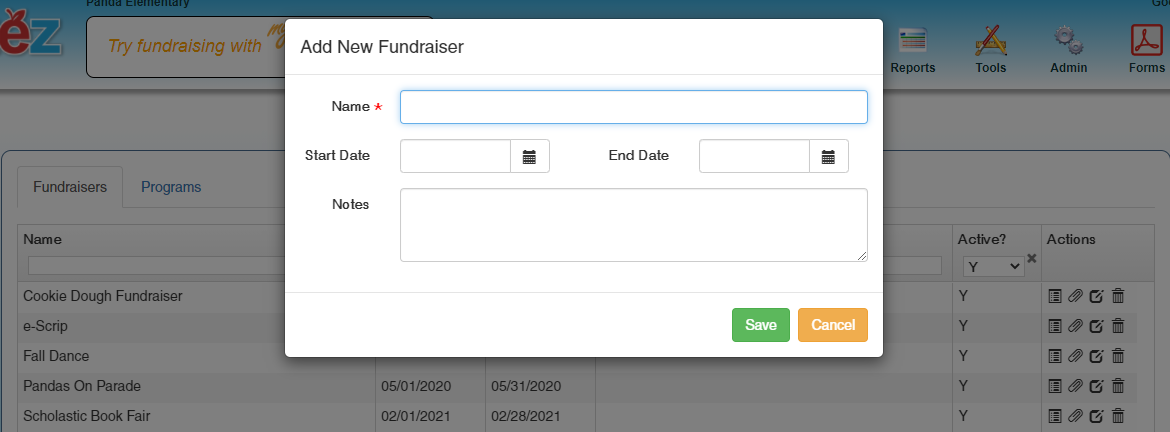Delete the Scholastic Book Fair row
The image size is (1170, 432).
(1118, 416)
